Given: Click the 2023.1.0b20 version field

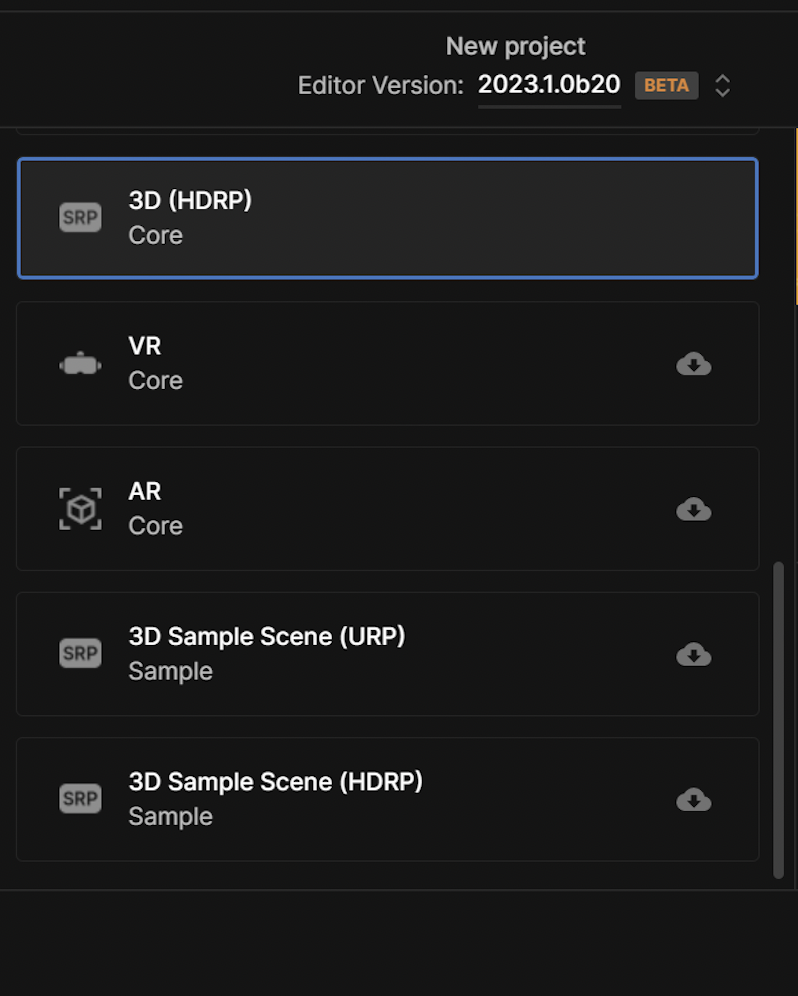Looking at the screenshot, I should point(549,84).
